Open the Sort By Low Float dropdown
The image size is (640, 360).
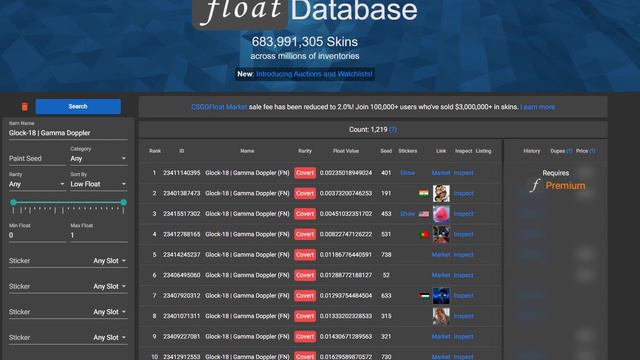[x=98, y=184]
